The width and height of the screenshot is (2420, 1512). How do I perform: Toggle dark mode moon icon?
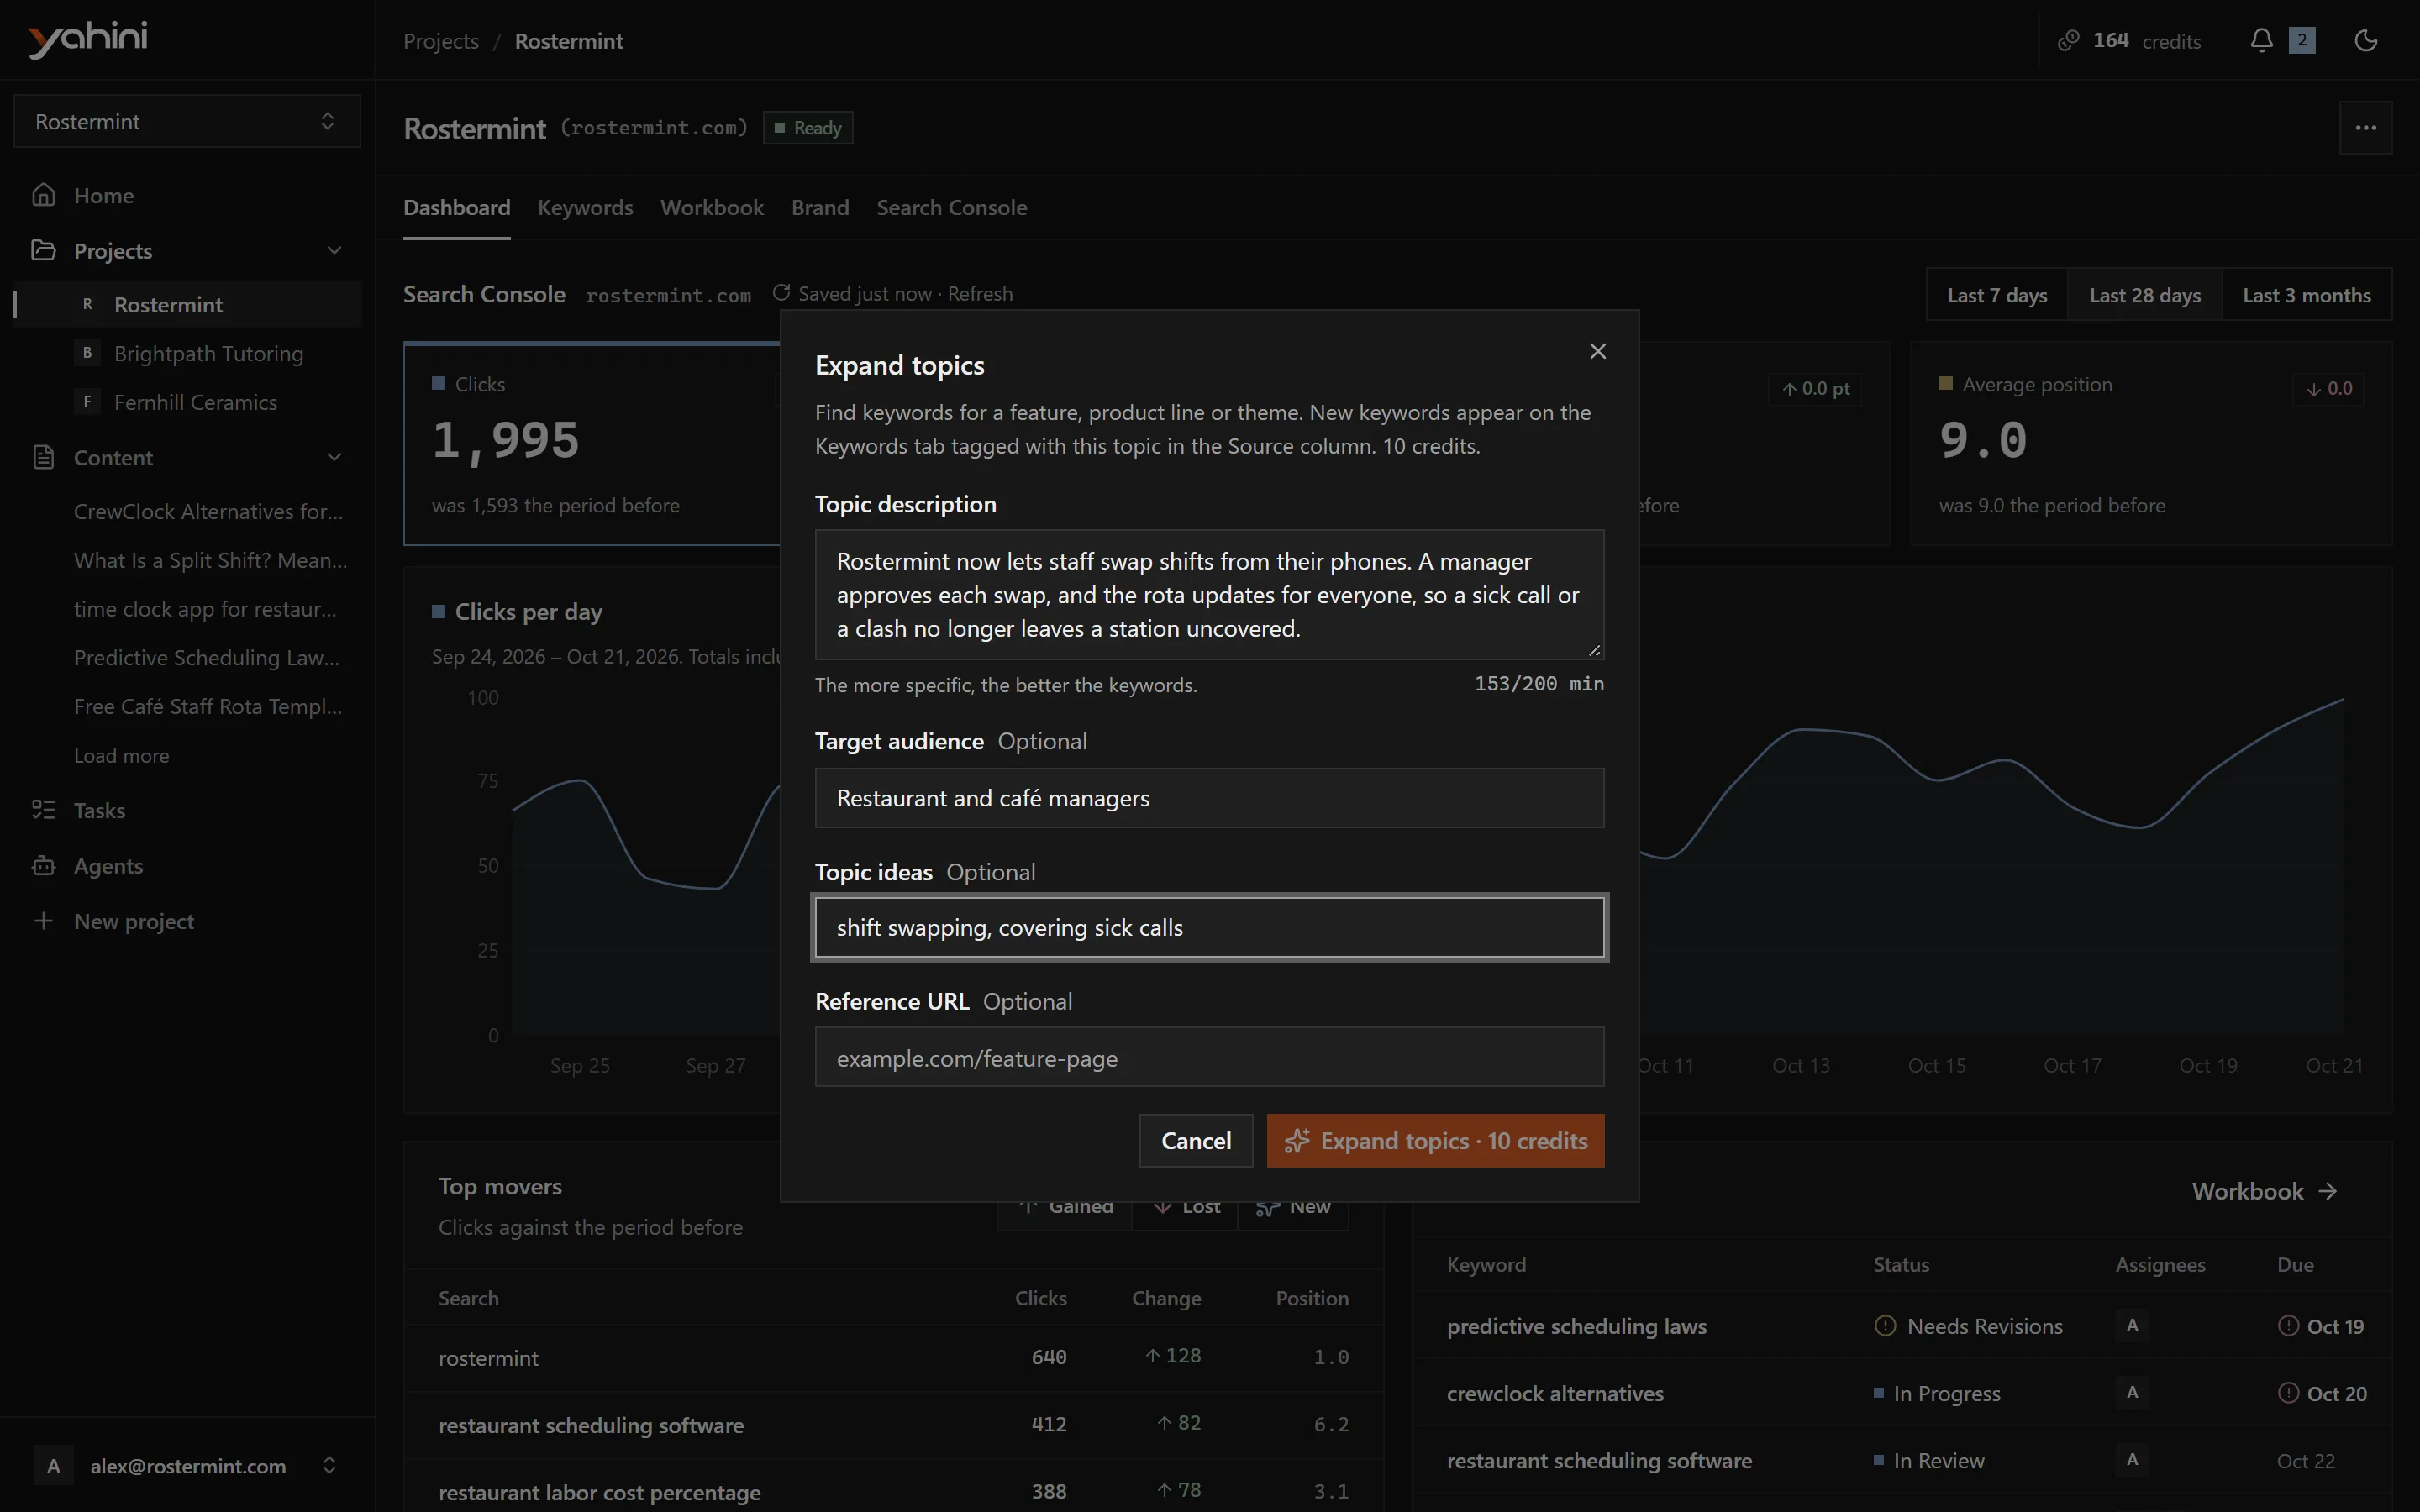(2365, 41)
